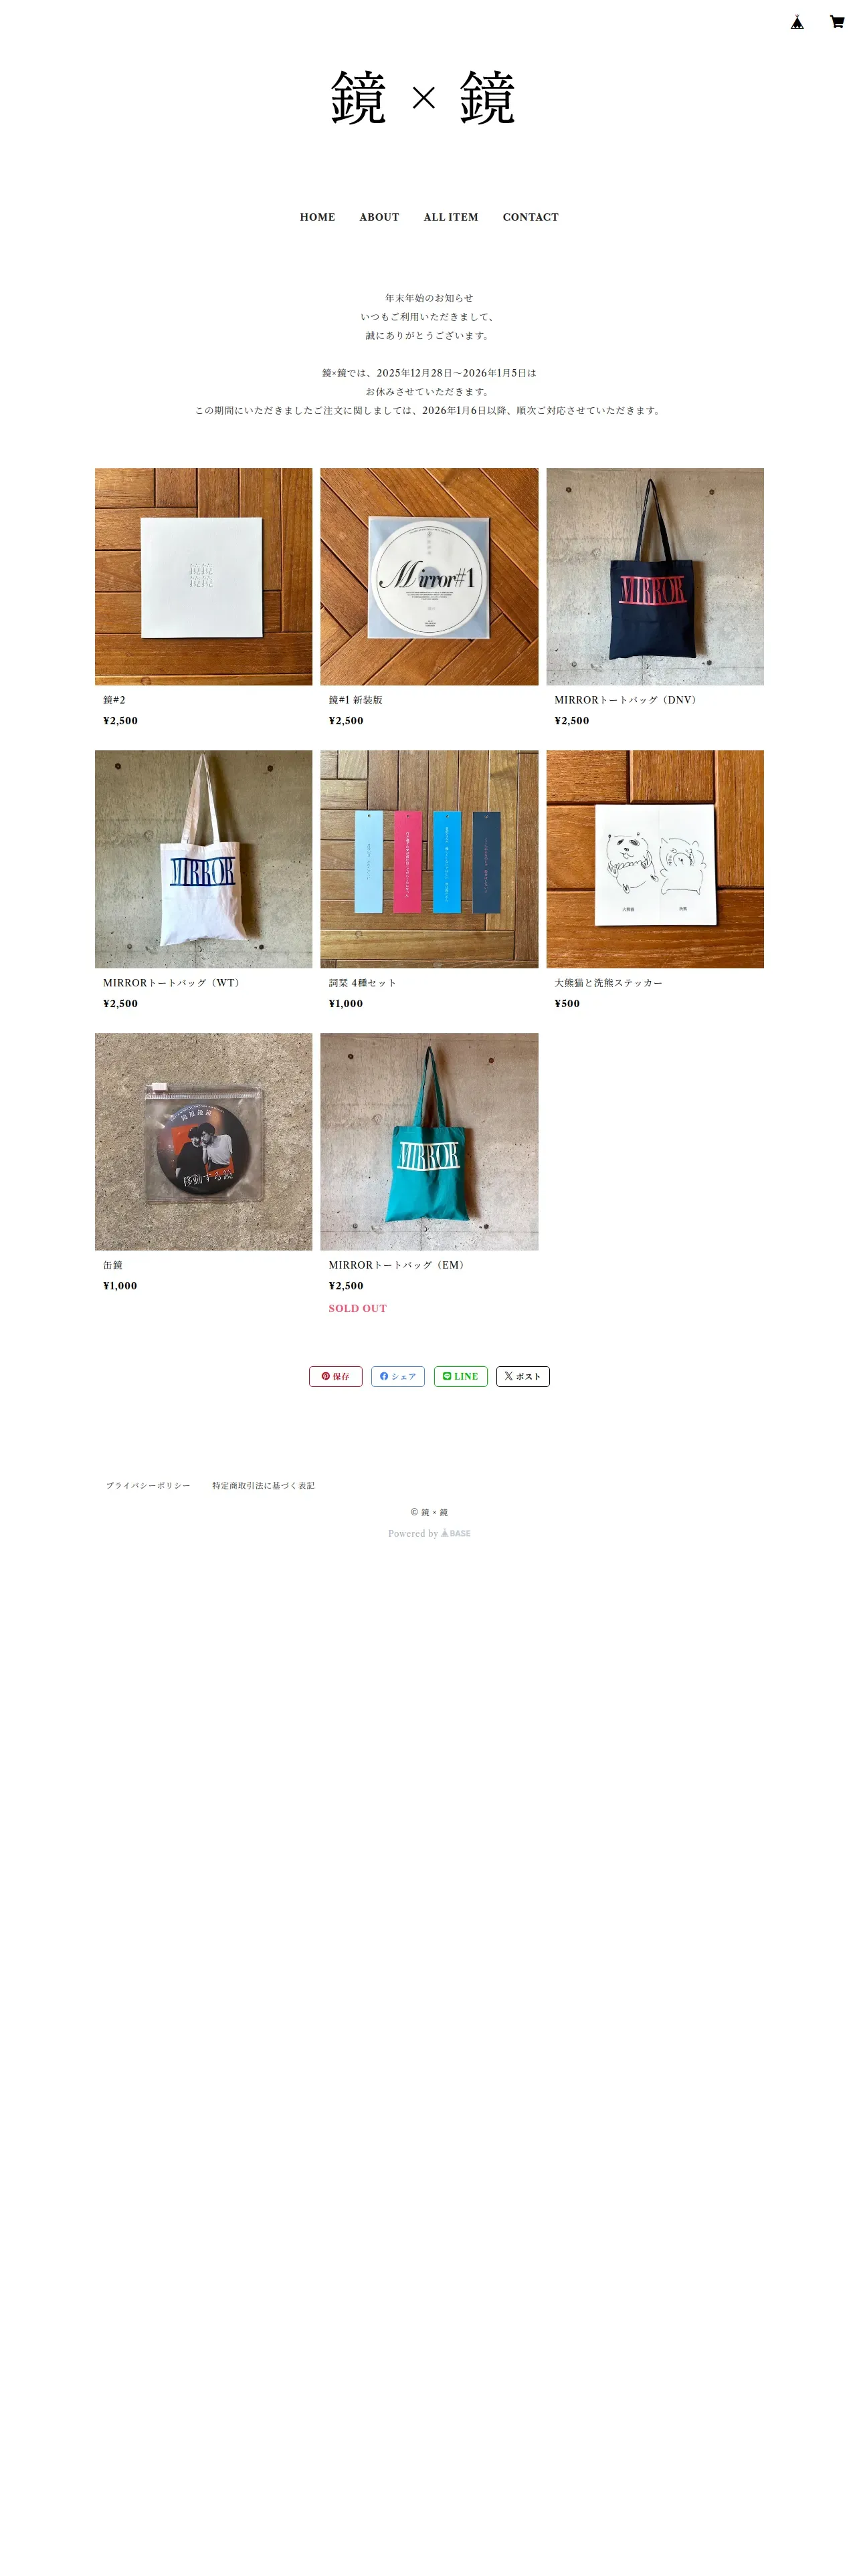
Task: Open the 大熊猫と洗熊ステッカー product title
Action: (609, 983)
